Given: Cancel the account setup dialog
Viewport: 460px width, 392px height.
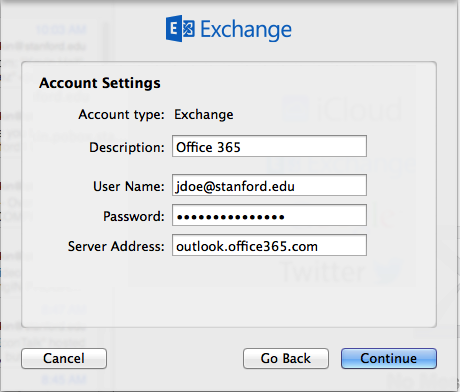Looking at the screenshot, I should pos(64,358).
